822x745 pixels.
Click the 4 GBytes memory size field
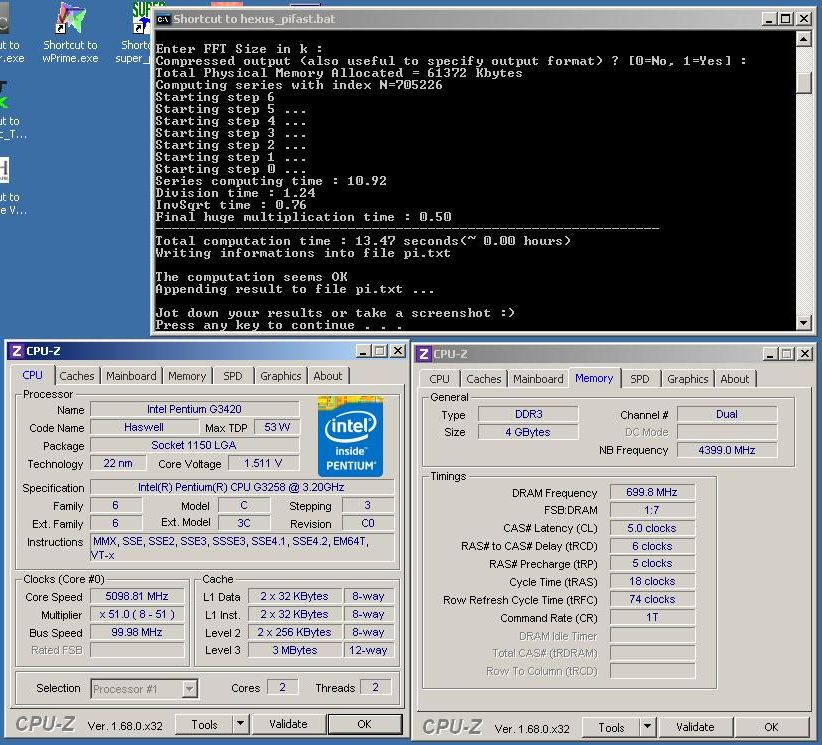[x=528, y=432]
